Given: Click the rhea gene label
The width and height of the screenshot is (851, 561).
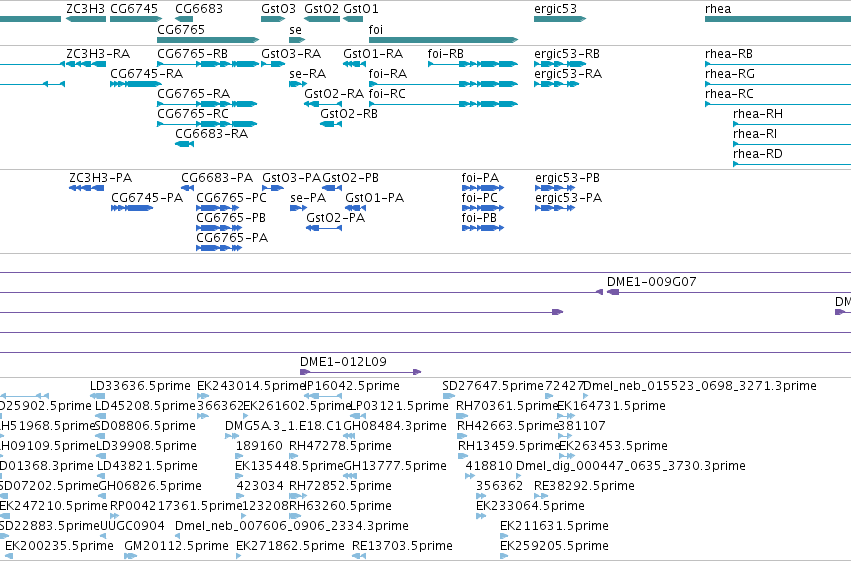Looking at the screenshot, I should coord(718,9).
